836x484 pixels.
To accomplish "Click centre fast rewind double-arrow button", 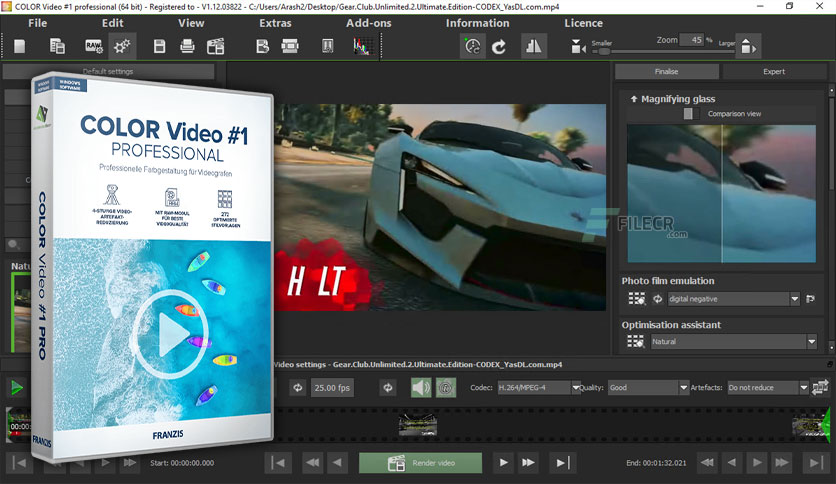I will [x=313, y=463].
